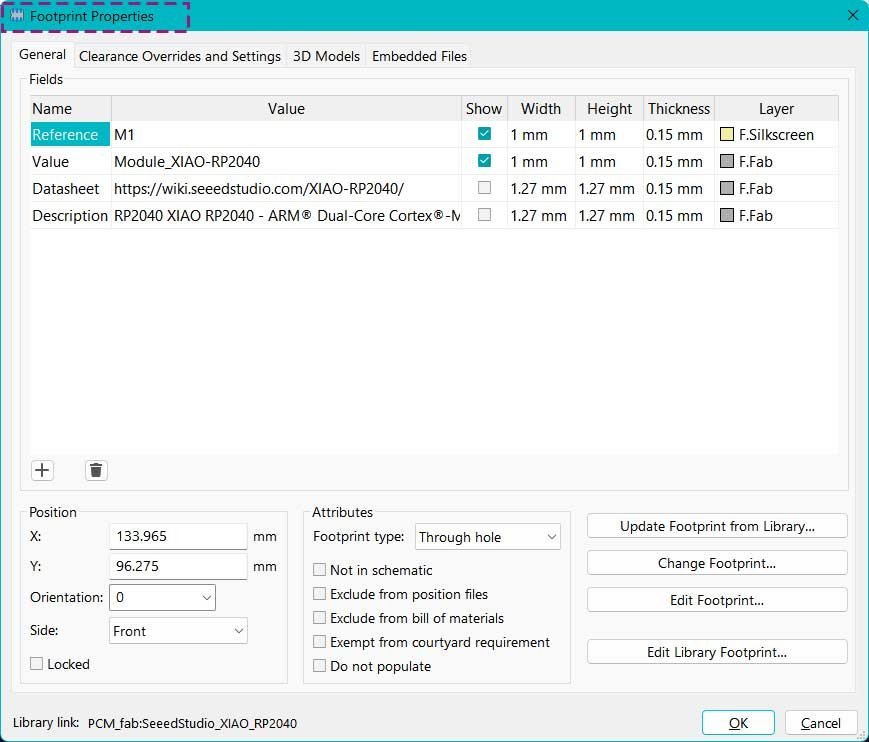The image size is (869, 742).
Task: Click the Datasheet URL value cell
Action: pyautogui.click(x=286, y=188)
